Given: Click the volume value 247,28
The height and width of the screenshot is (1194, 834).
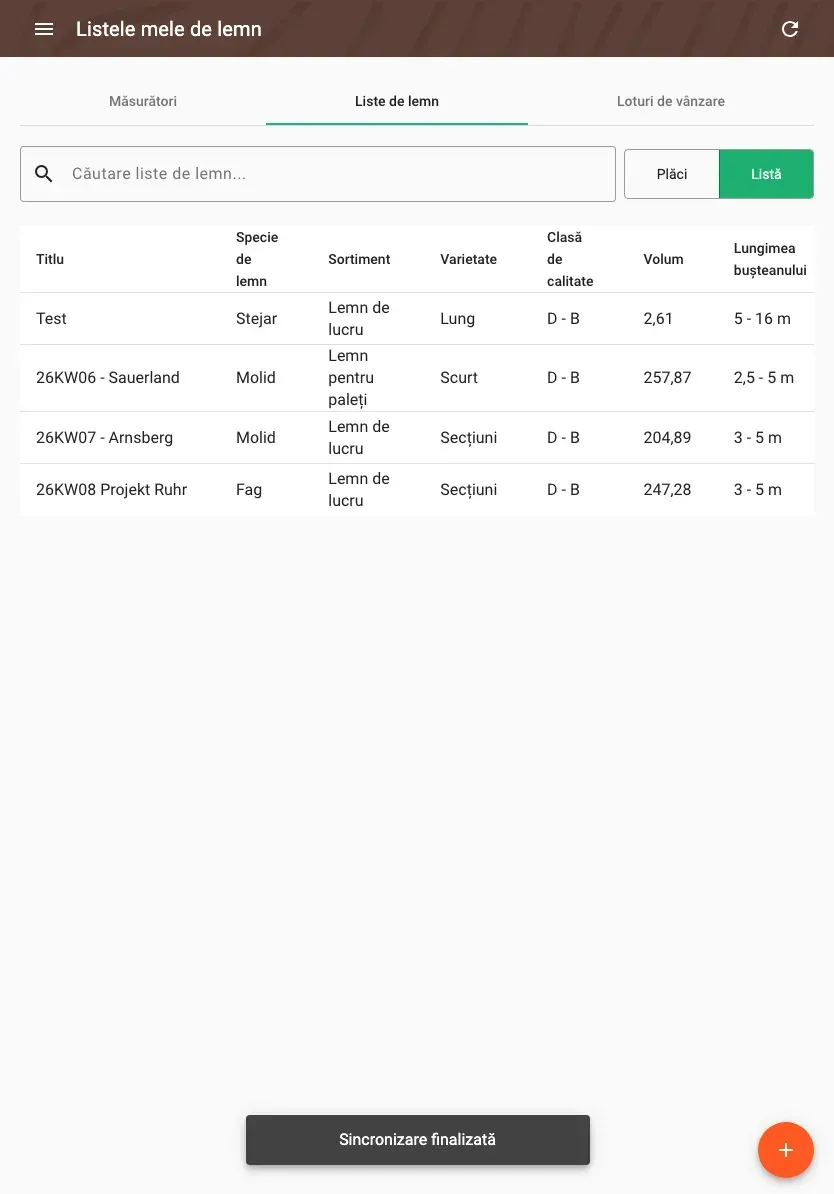Looking at the screenshot, I should (x=667, y=490).
